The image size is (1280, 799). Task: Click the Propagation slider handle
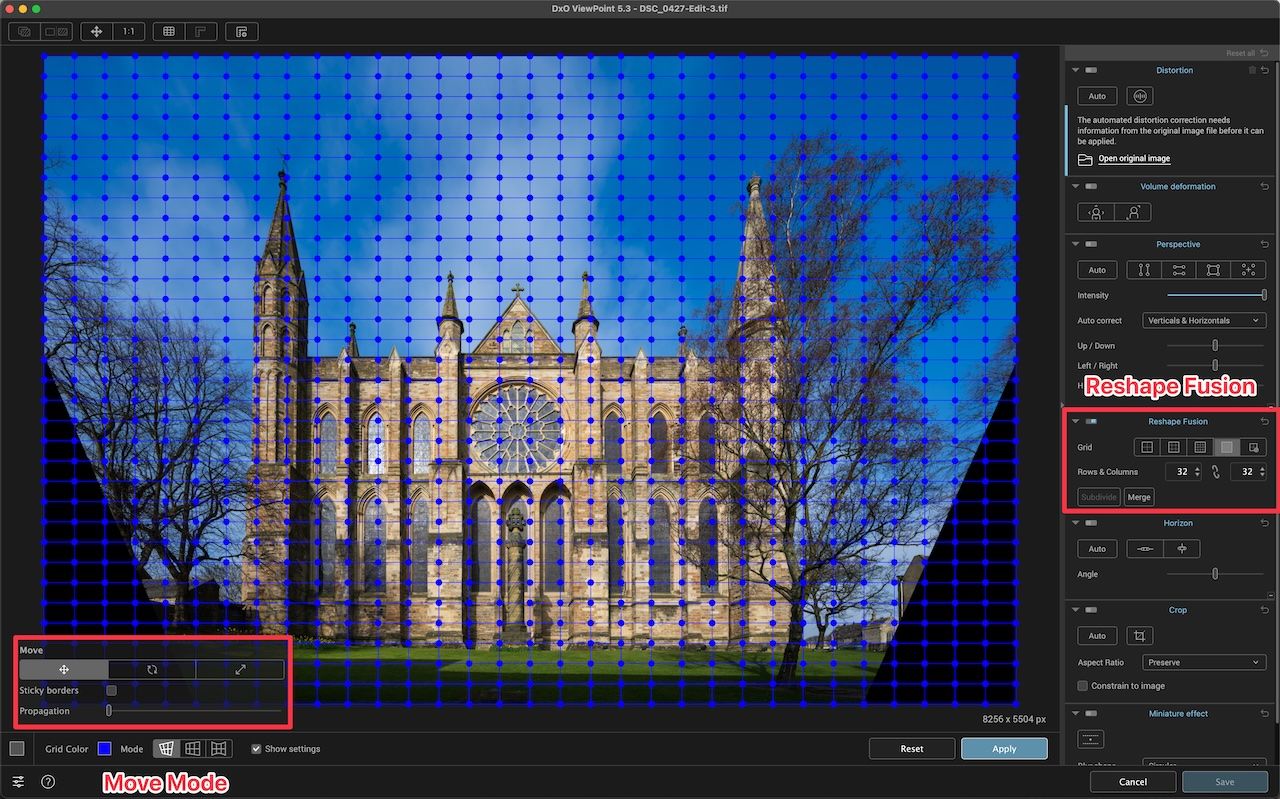click(109, 711)
